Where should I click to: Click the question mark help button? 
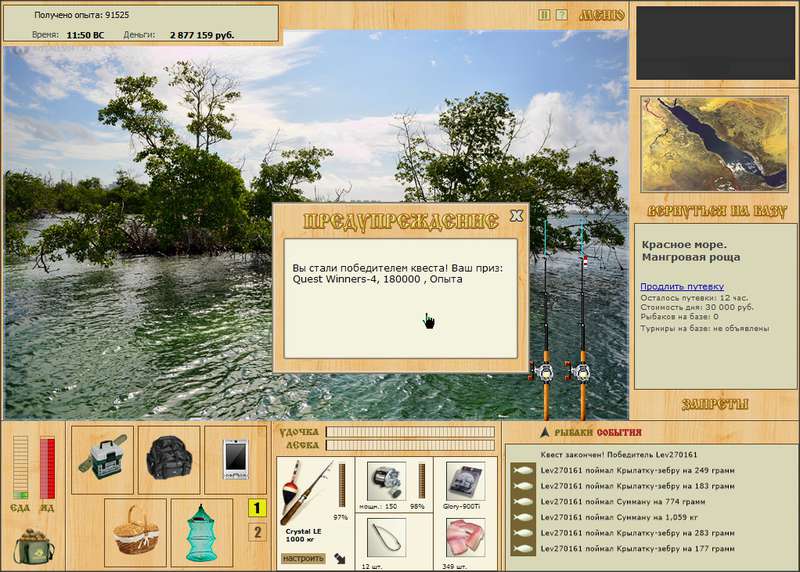[x=561, y=15]
